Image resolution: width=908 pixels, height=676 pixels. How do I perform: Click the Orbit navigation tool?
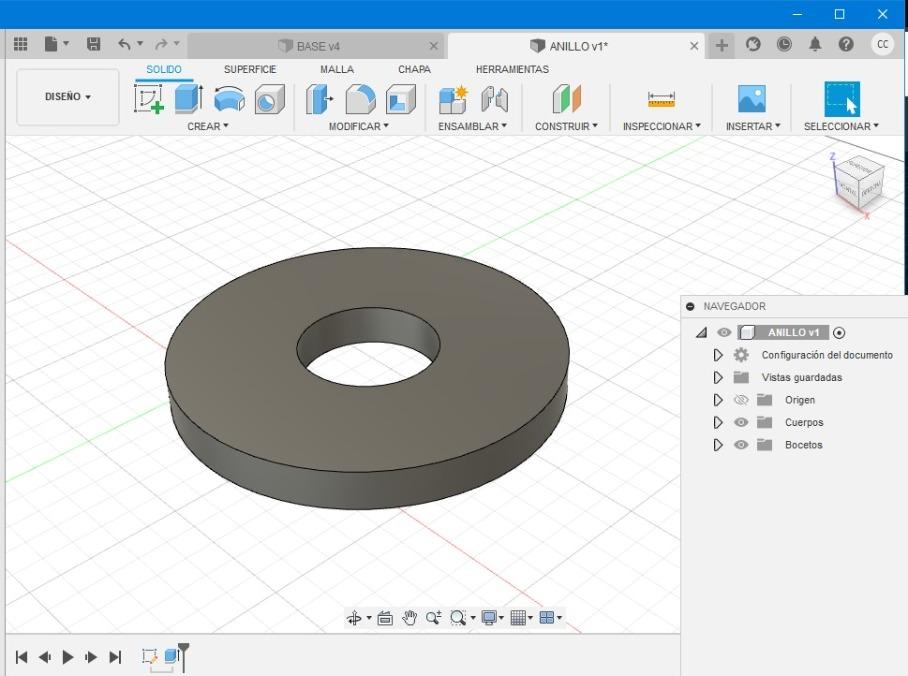(354, 618)
